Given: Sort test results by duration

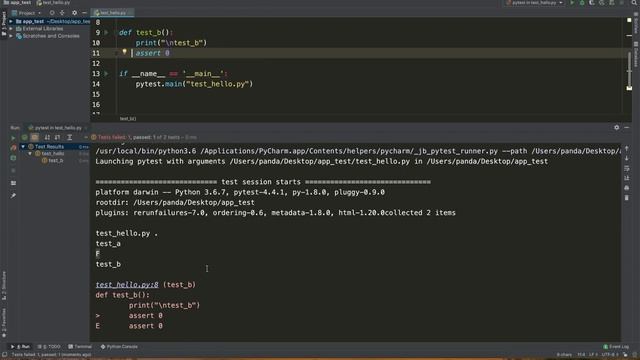Looking at the screenshot, I should coord(57,138).
